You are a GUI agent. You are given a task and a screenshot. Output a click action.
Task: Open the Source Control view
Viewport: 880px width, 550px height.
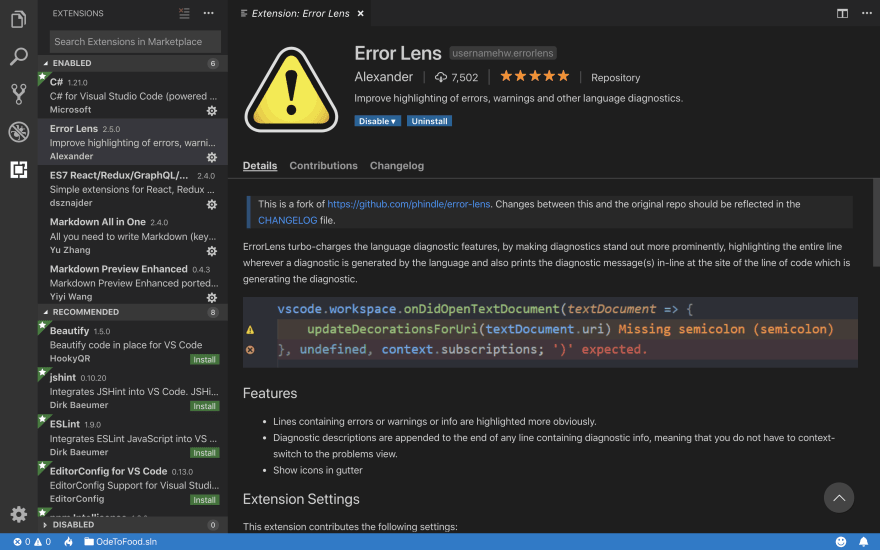click(x=19, y=94)
